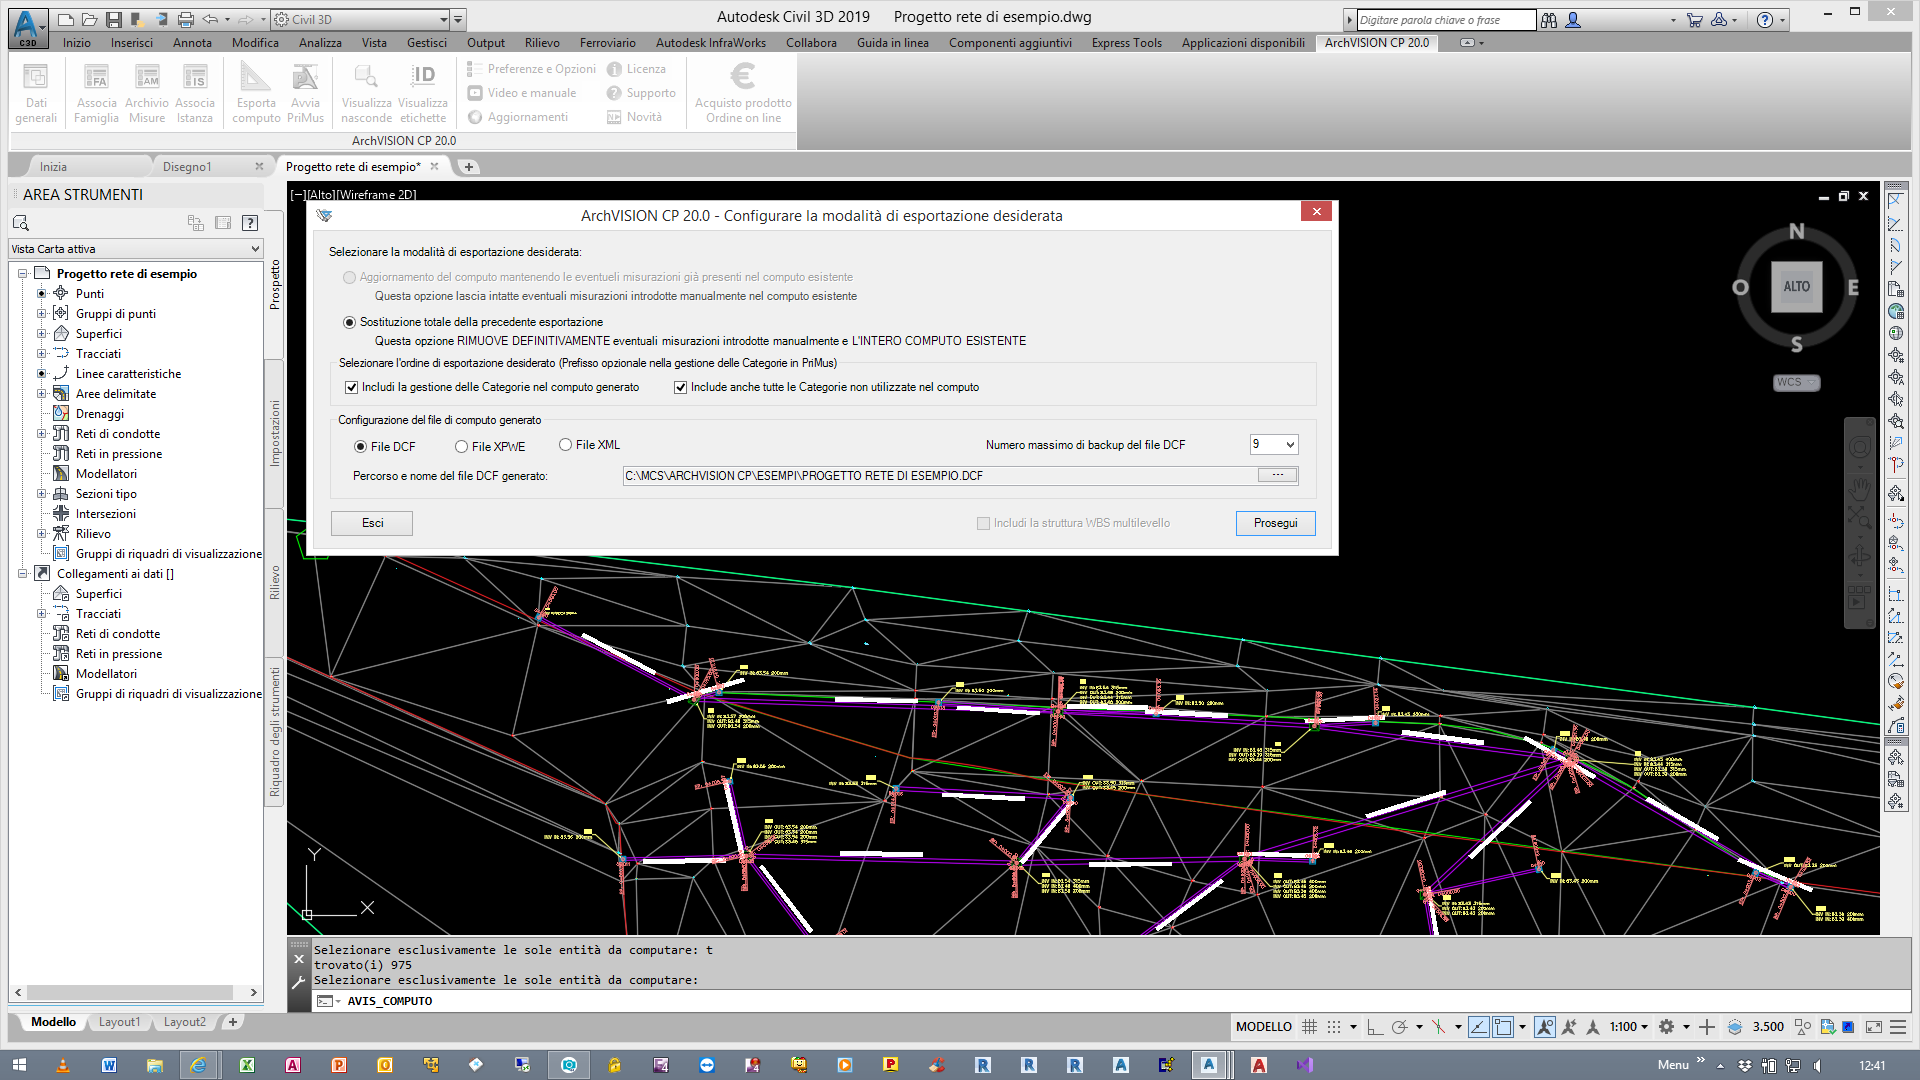Click the Archivio Misure icon

point(147,78)
